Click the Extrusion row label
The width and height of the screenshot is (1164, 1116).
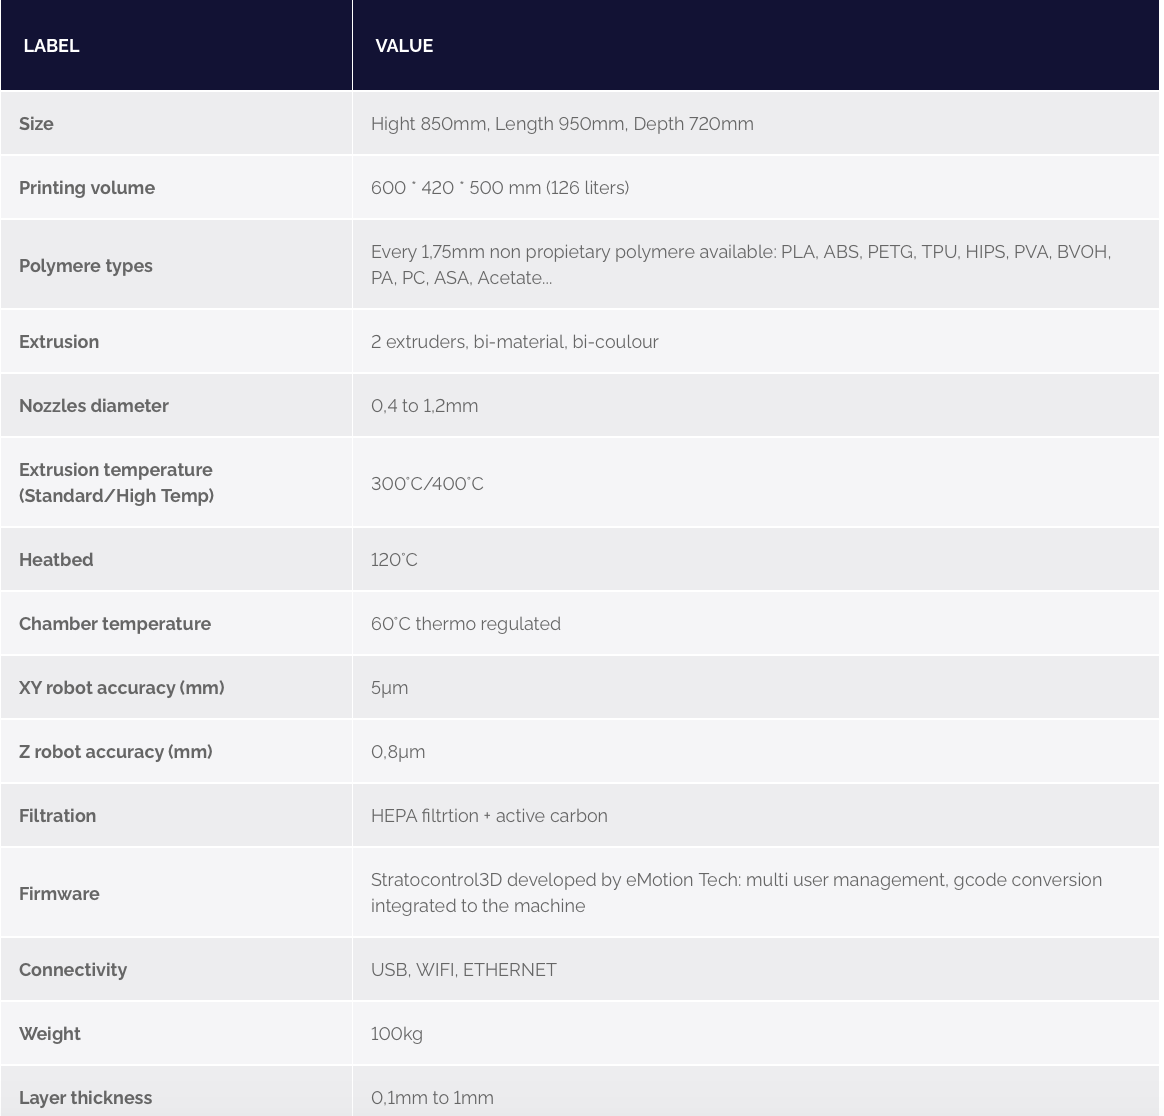point(59,342)
